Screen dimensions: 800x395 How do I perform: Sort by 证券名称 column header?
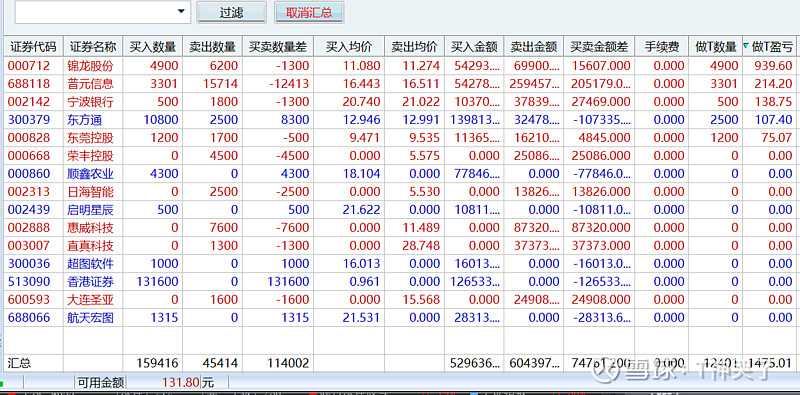coord(93,47)
